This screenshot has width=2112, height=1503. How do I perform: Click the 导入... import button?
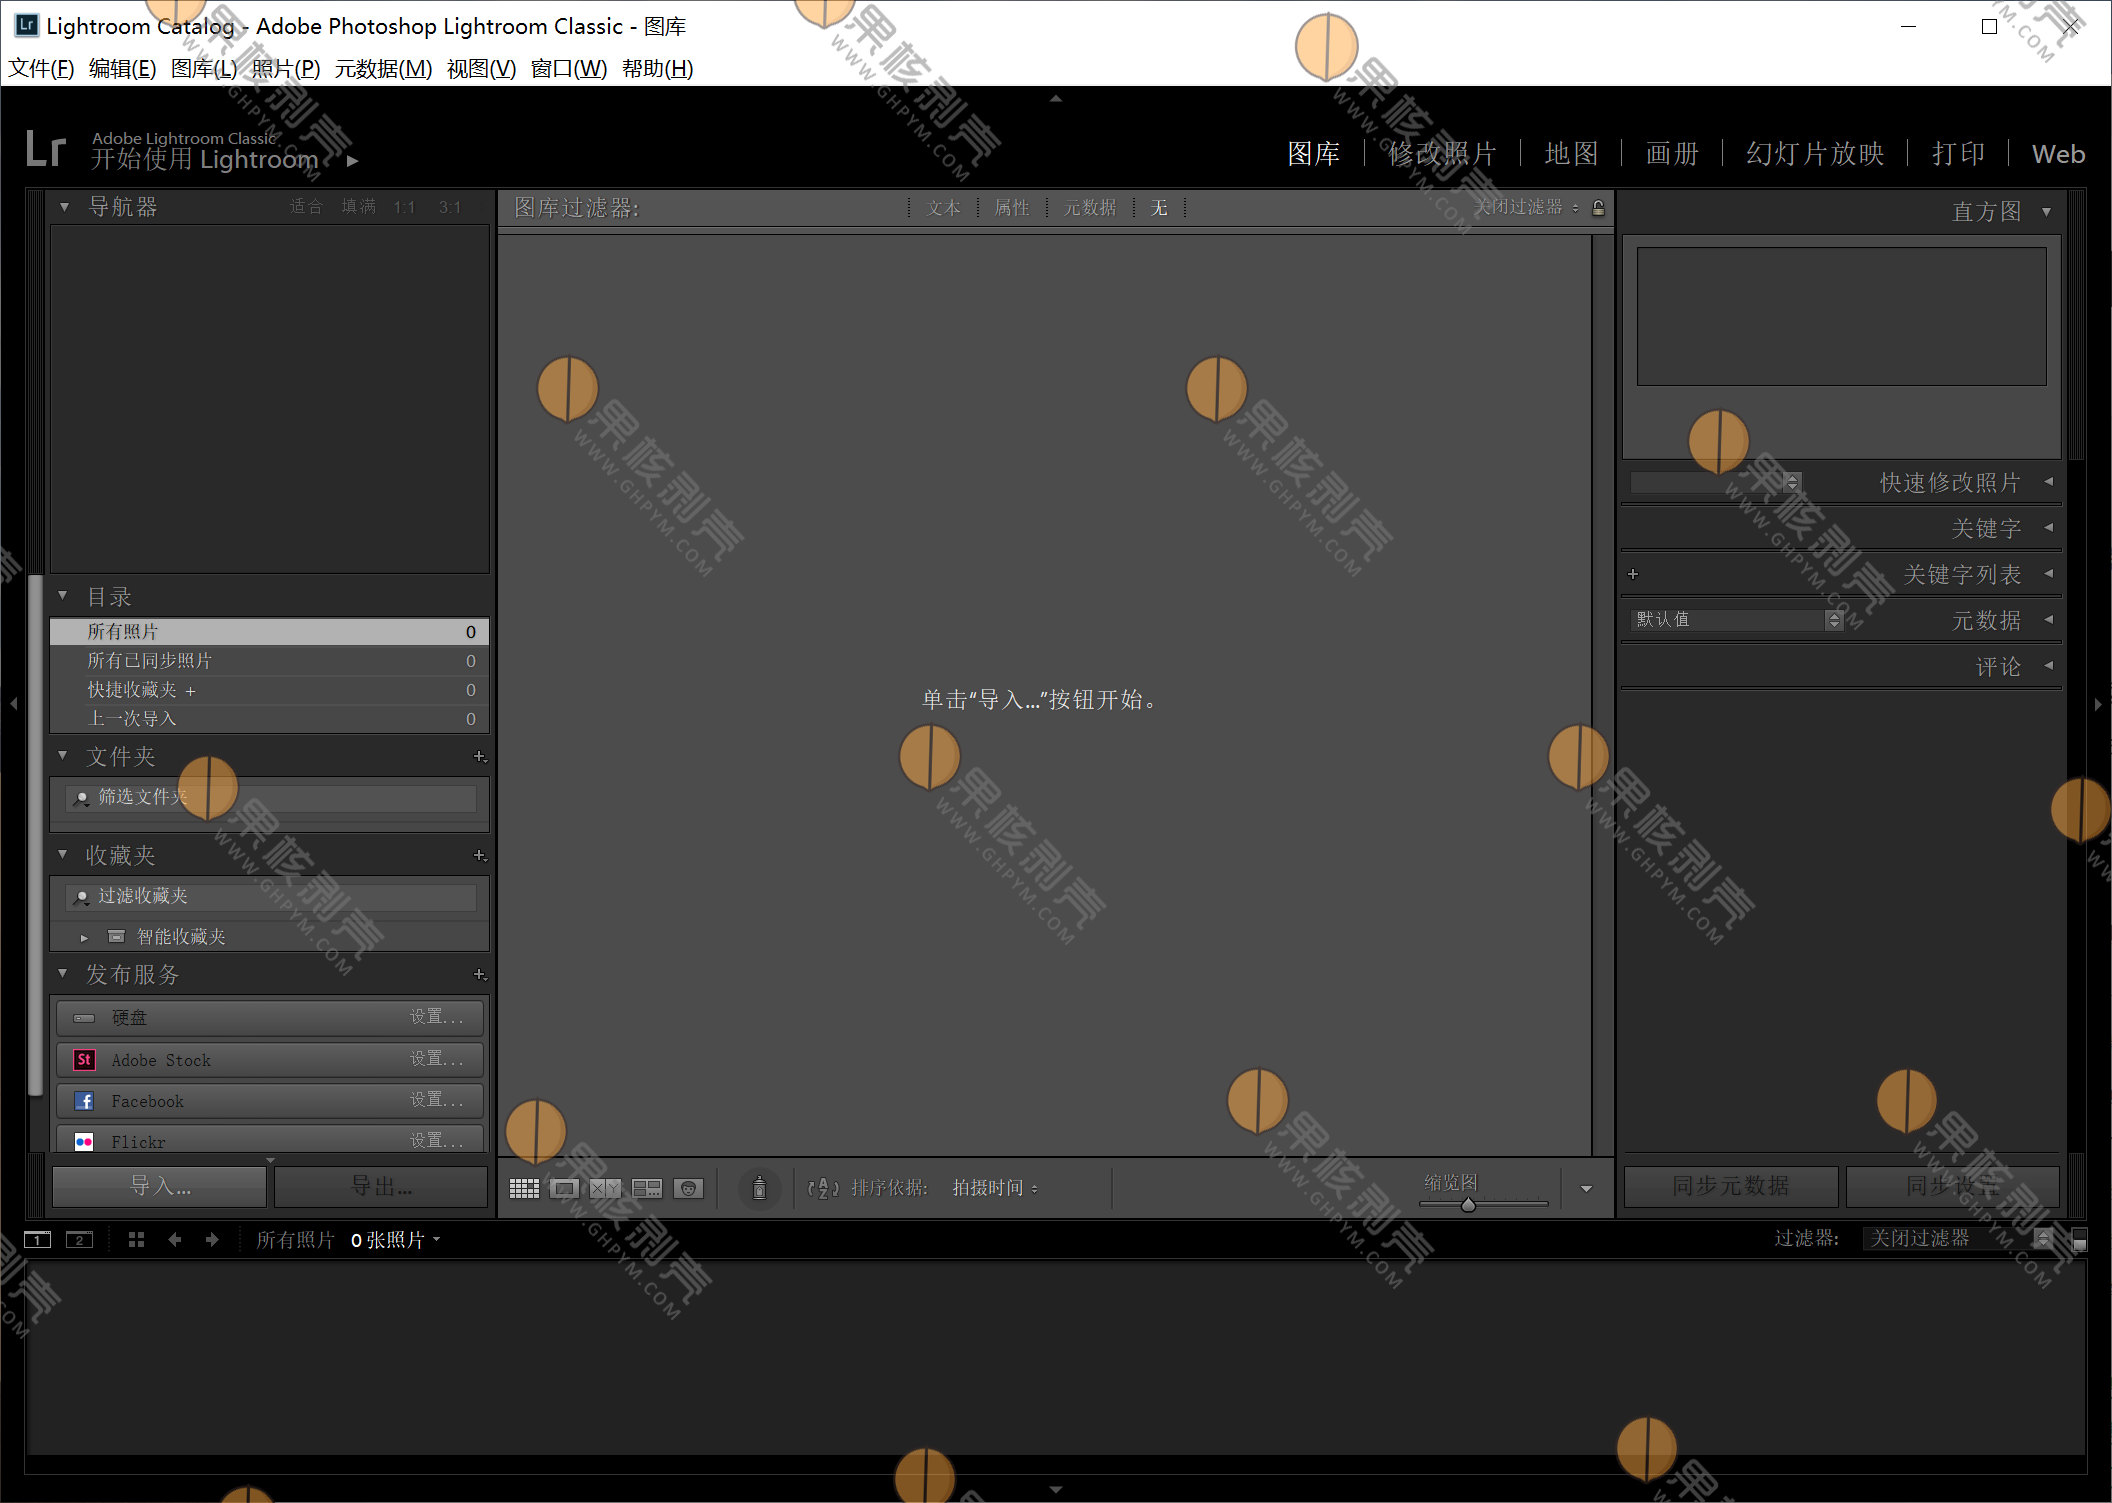coord(160,1187)
